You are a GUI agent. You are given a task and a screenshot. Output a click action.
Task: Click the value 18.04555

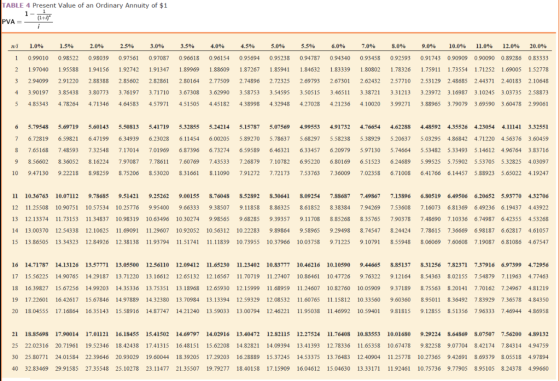click(x=37, y=311)
